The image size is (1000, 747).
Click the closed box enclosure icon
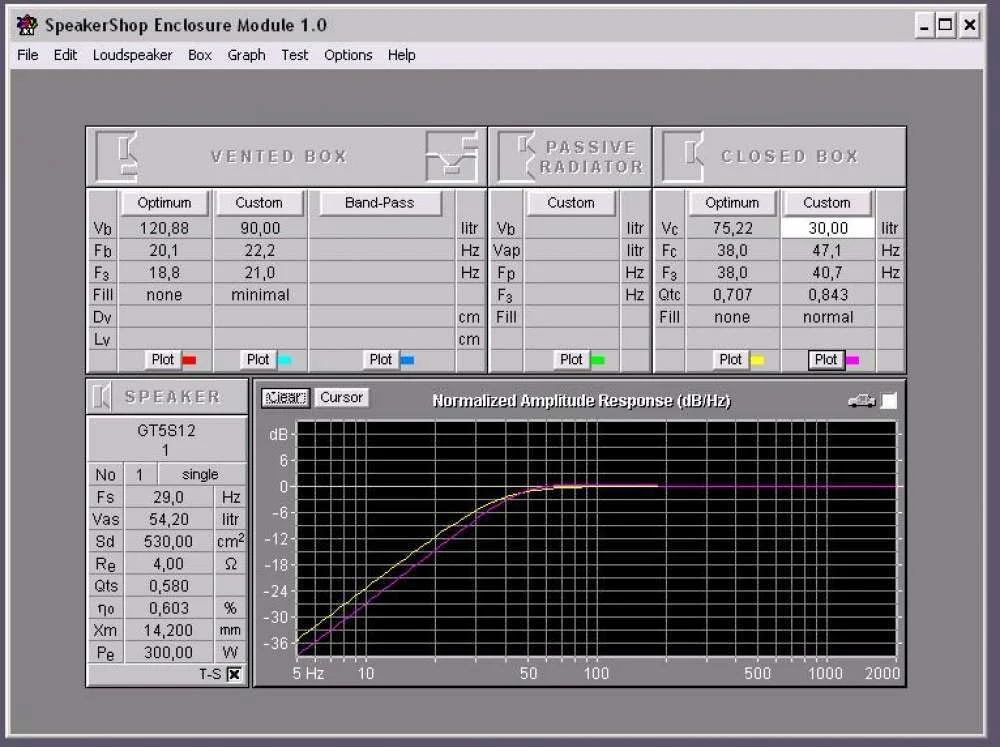tap(689, 156)
